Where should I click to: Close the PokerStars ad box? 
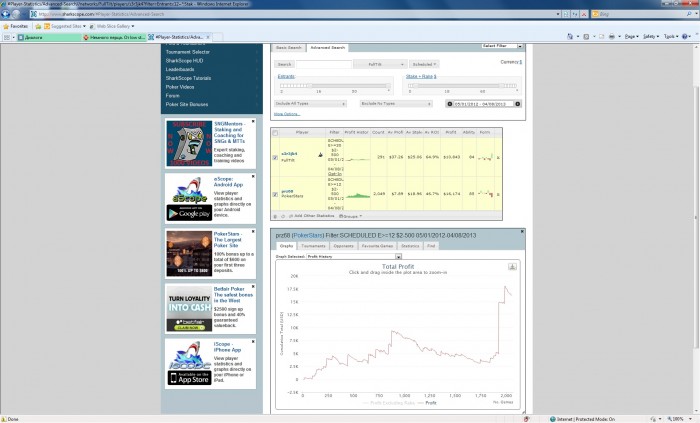(x=253, y=232)
